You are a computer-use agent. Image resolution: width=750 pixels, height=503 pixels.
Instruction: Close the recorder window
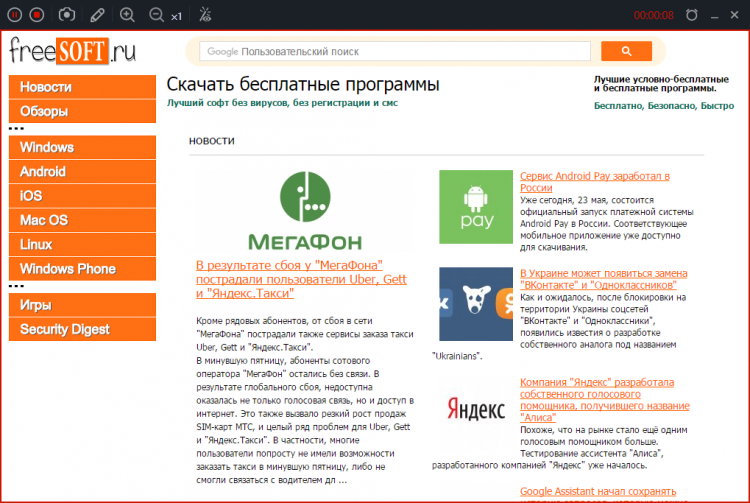tap(735, 15)
